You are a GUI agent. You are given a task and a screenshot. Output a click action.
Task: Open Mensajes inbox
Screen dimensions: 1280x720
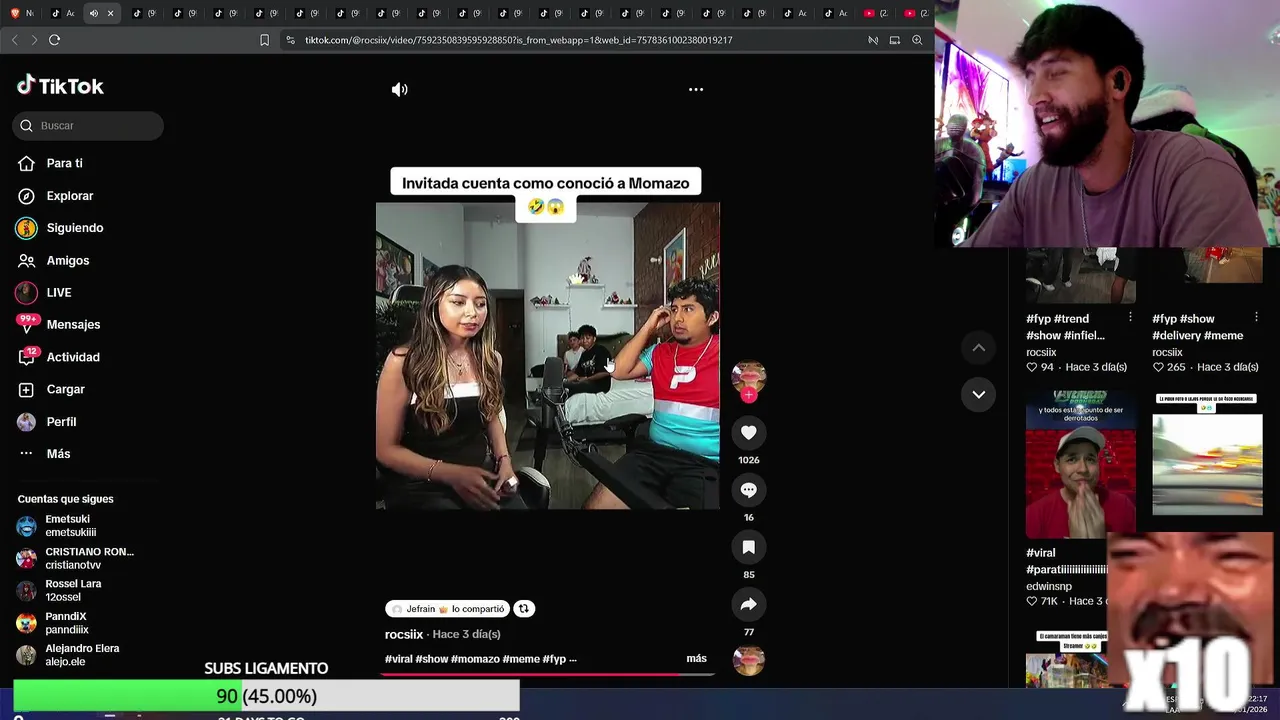click(73, 324)
